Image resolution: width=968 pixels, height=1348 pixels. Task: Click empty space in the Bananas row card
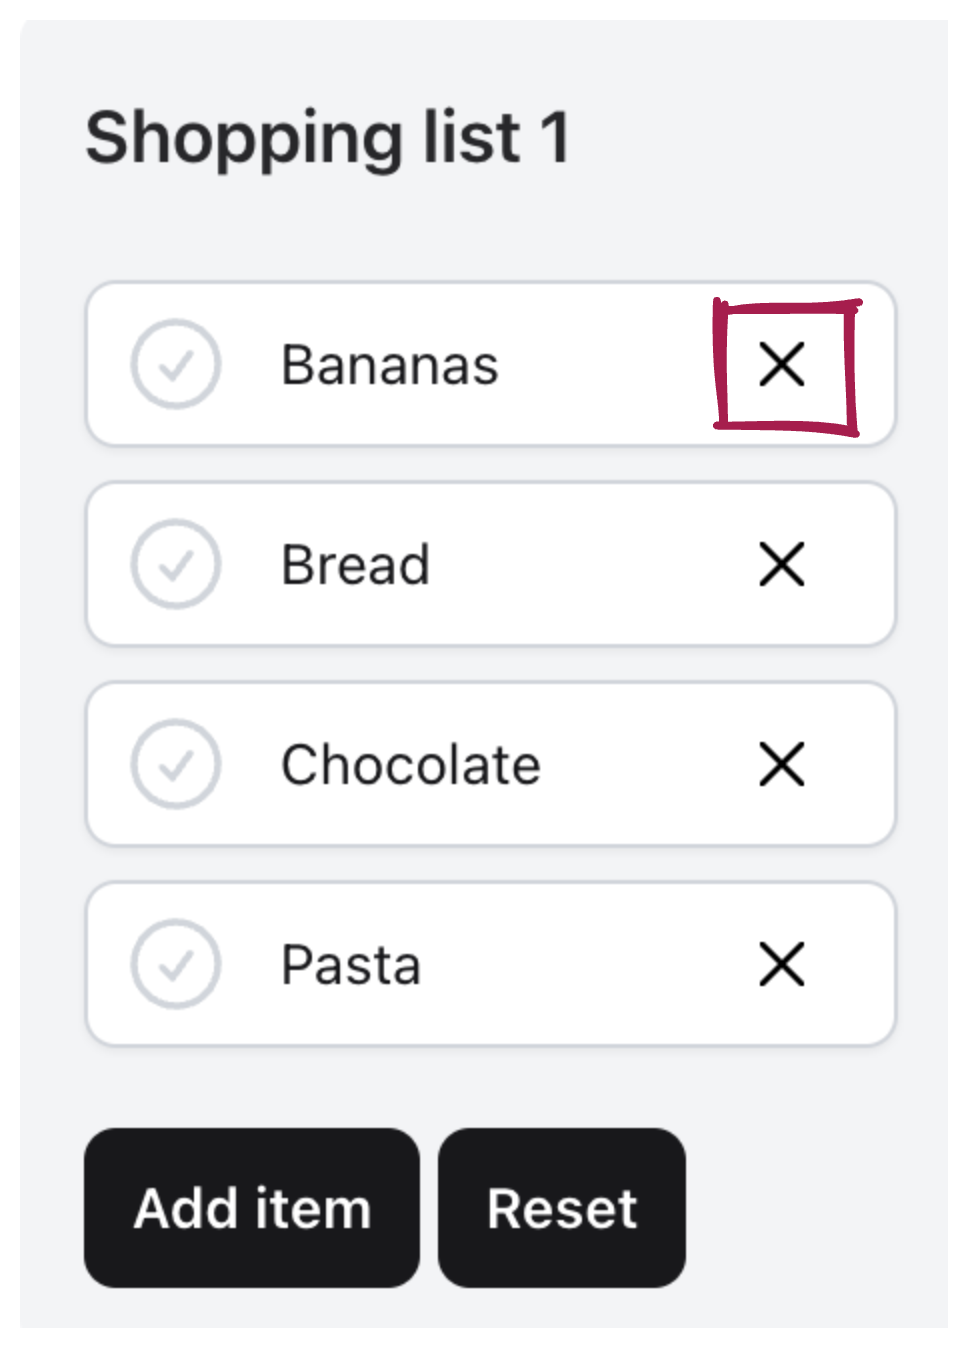610,364
